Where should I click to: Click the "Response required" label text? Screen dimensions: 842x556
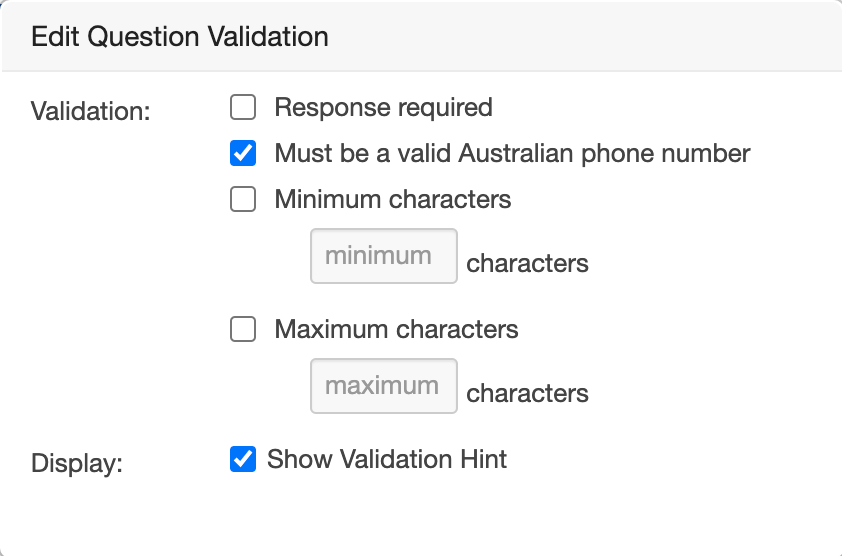tap(383, 107)
